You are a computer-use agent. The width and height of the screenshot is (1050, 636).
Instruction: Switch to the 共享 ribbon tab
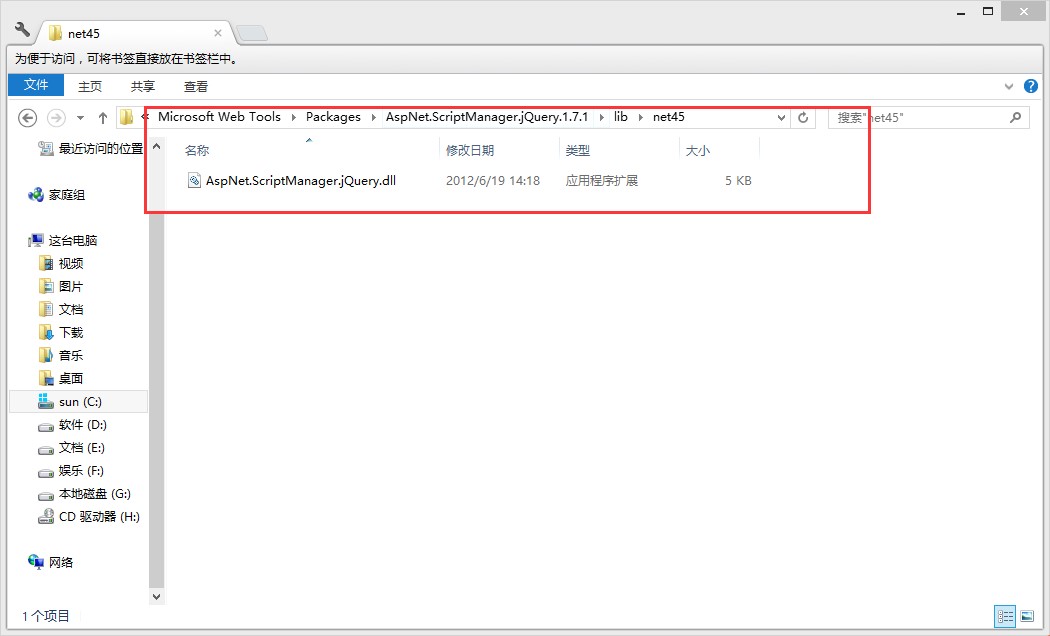pos(143,86)
